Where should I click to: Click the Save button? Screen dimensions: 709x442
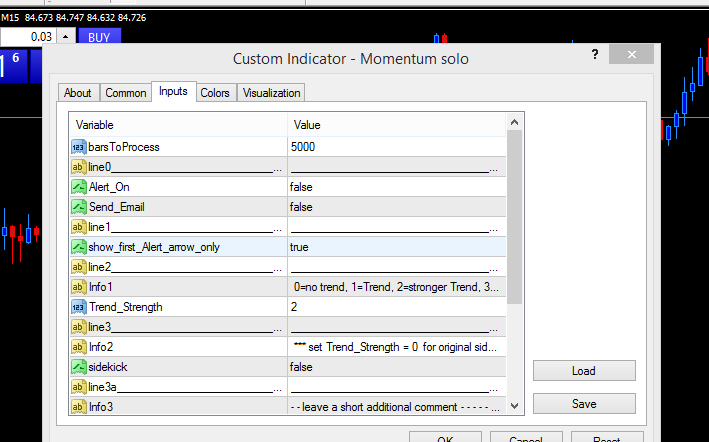point(584,404)
